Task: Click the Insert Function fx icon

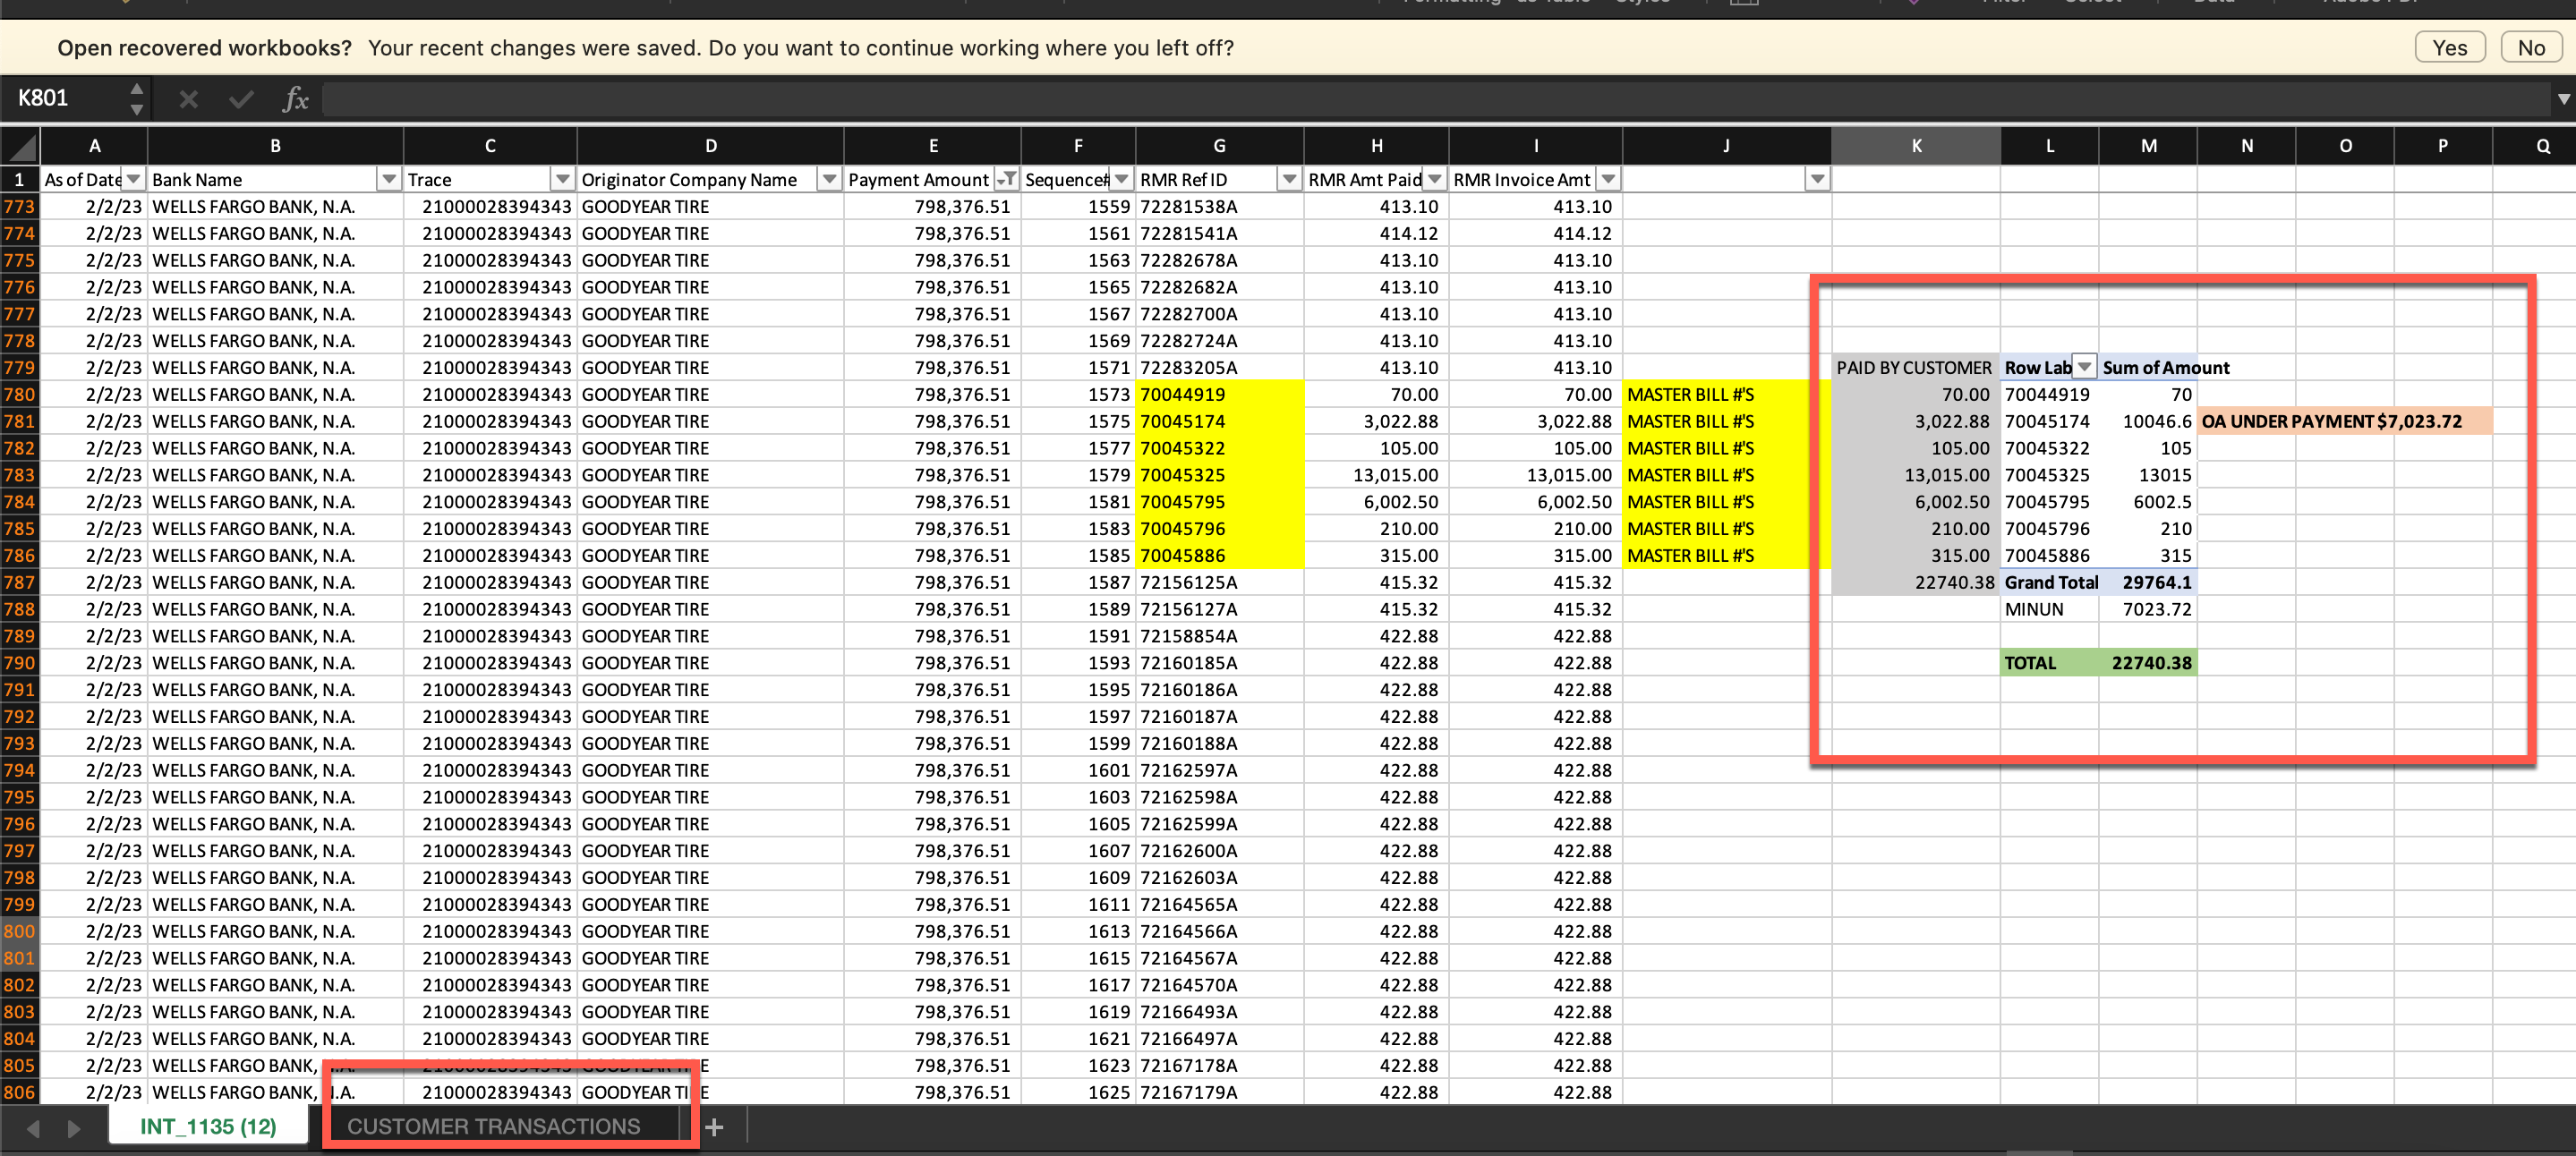Action: click(295, 99)
